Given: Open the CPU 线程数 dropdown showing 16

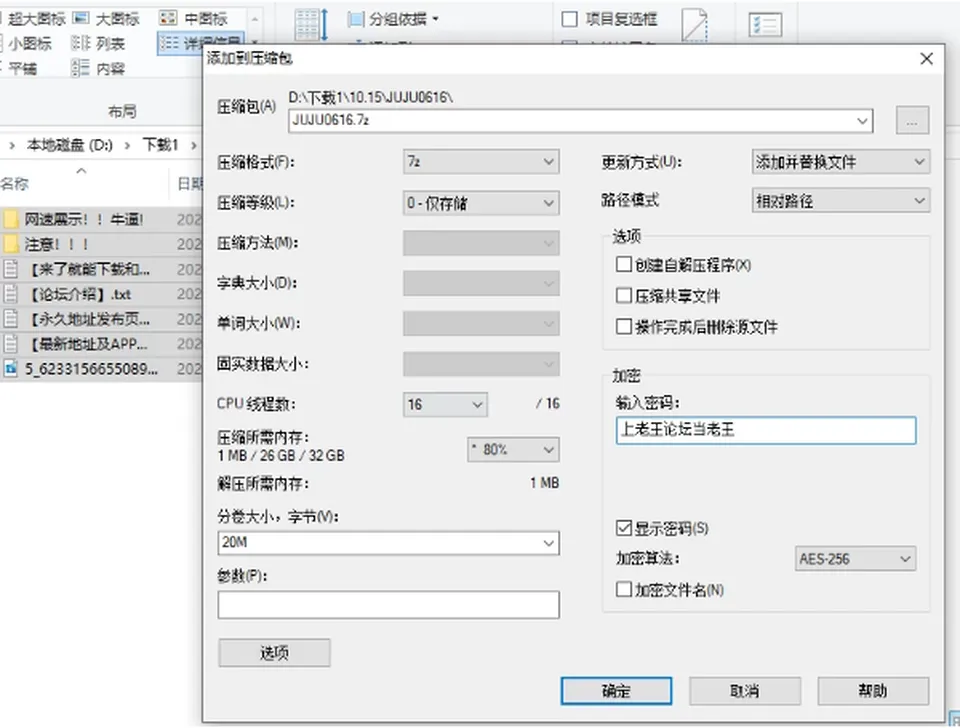Looking at the screenshot, I should [x=445, y=405].
